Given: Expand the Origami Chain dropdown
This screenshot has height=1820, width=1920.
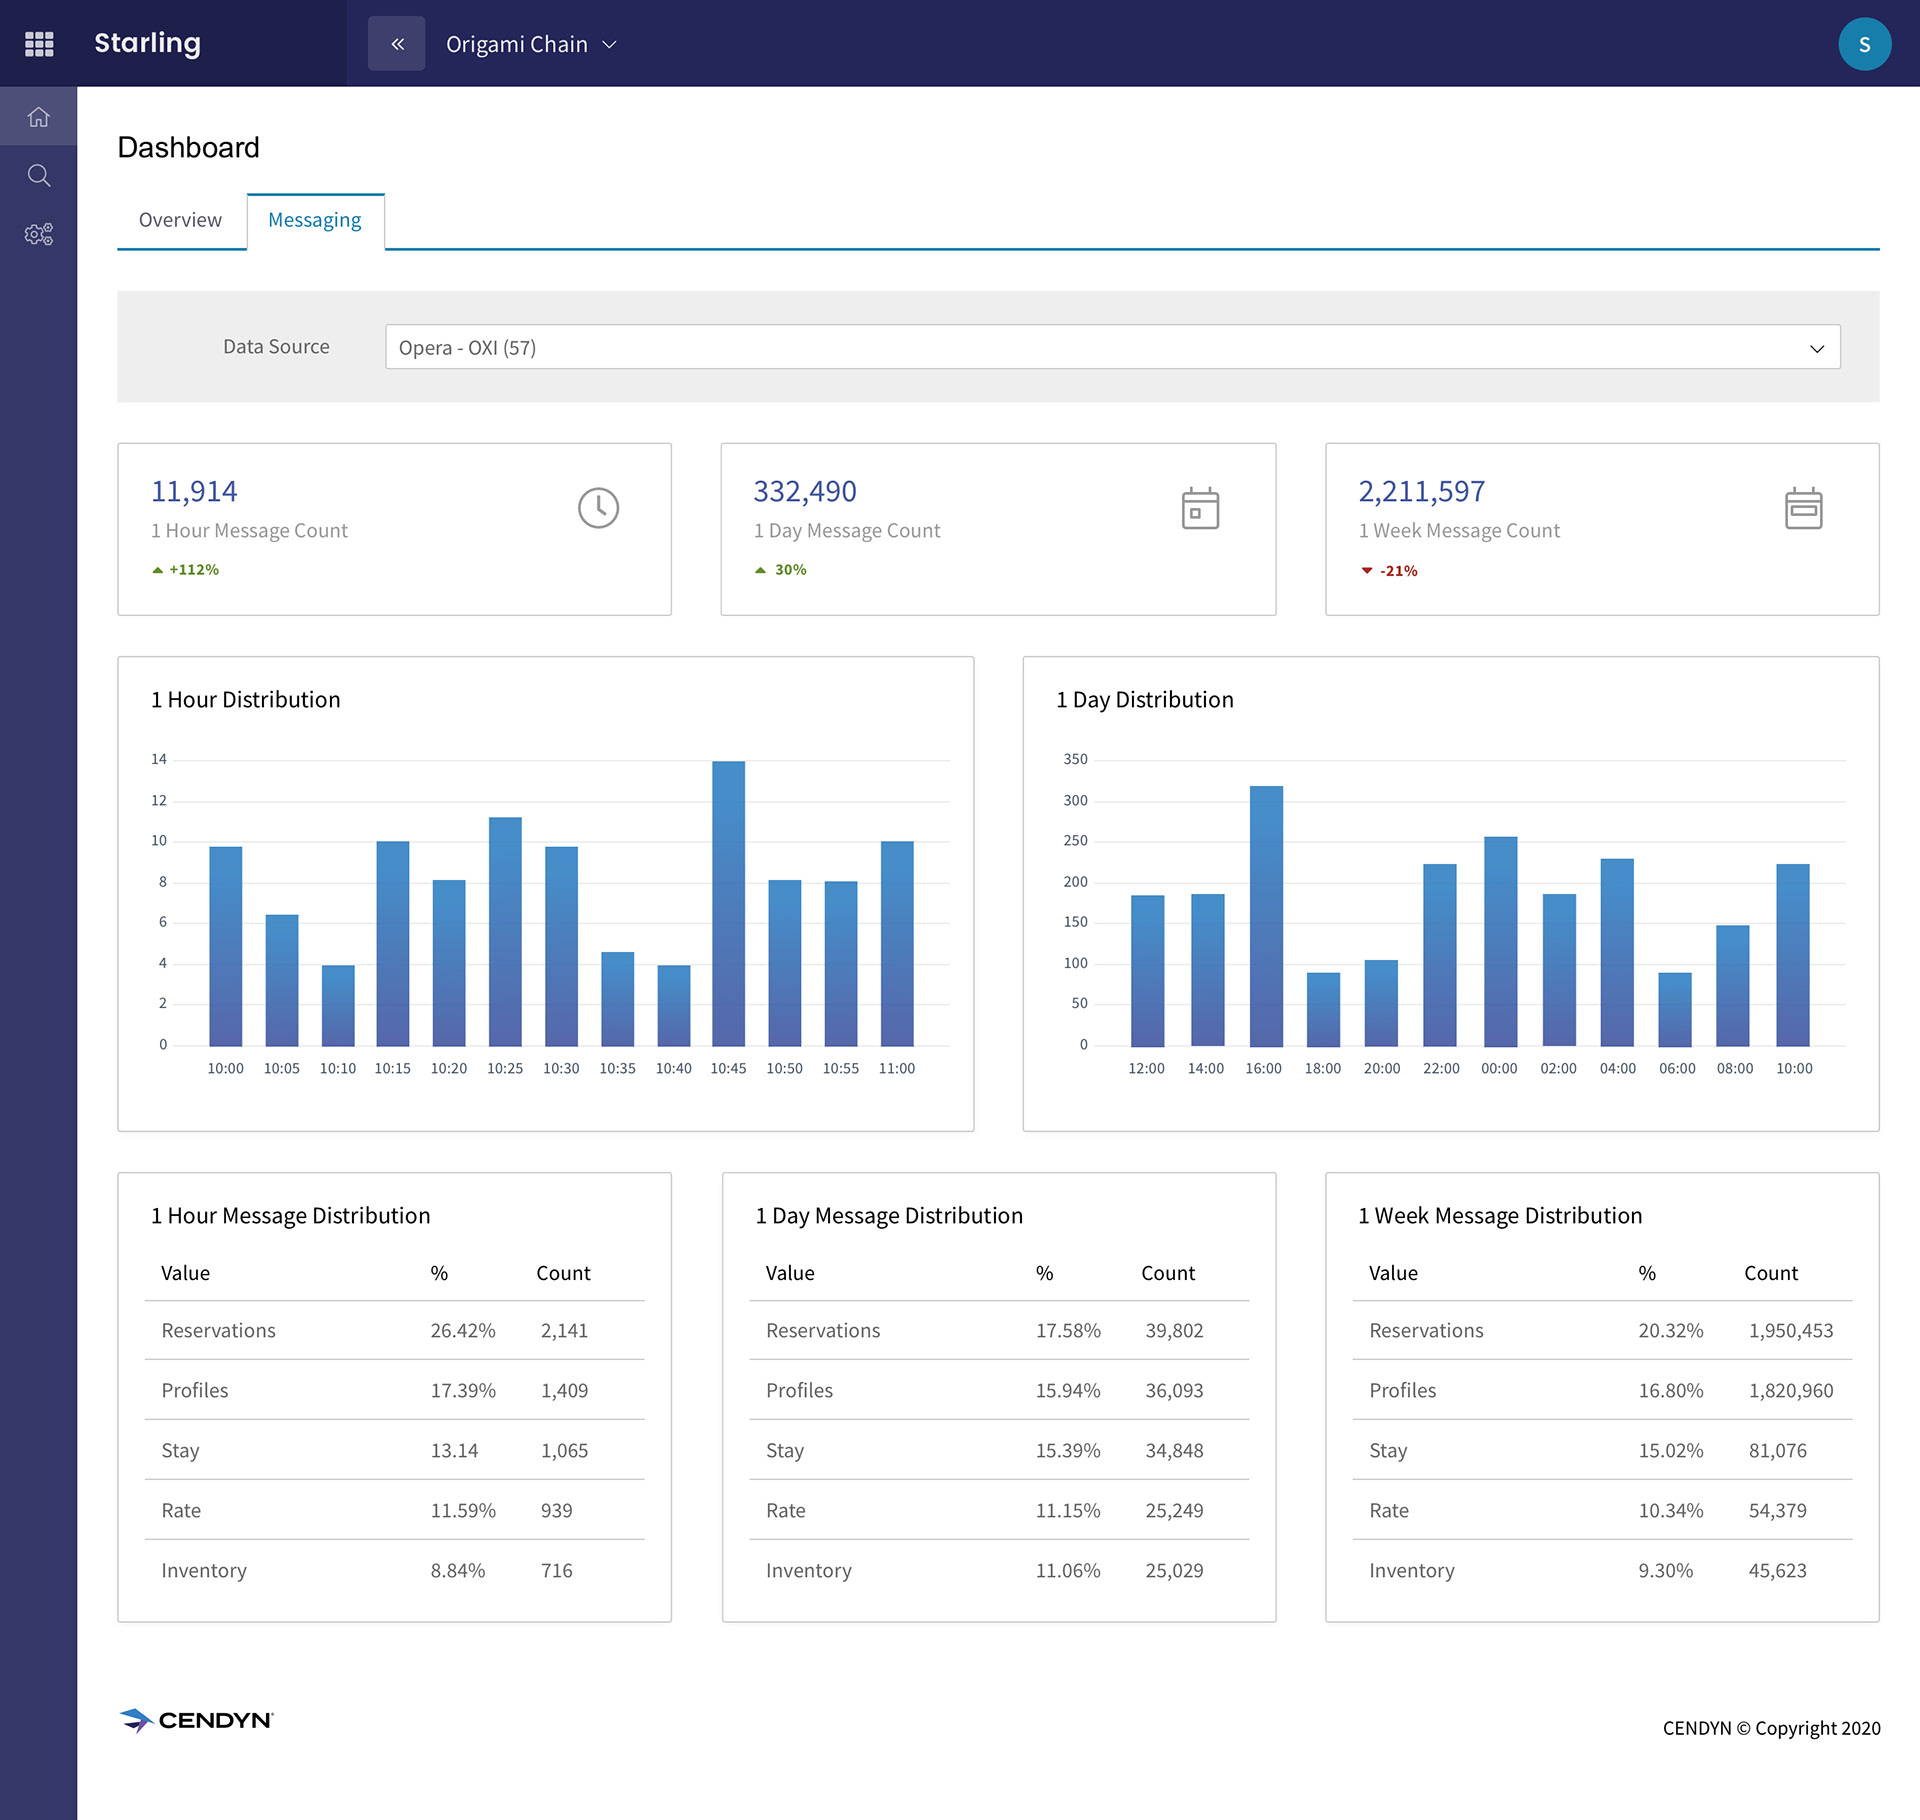Looking at the screenshot, I should [x=531, y=44].
